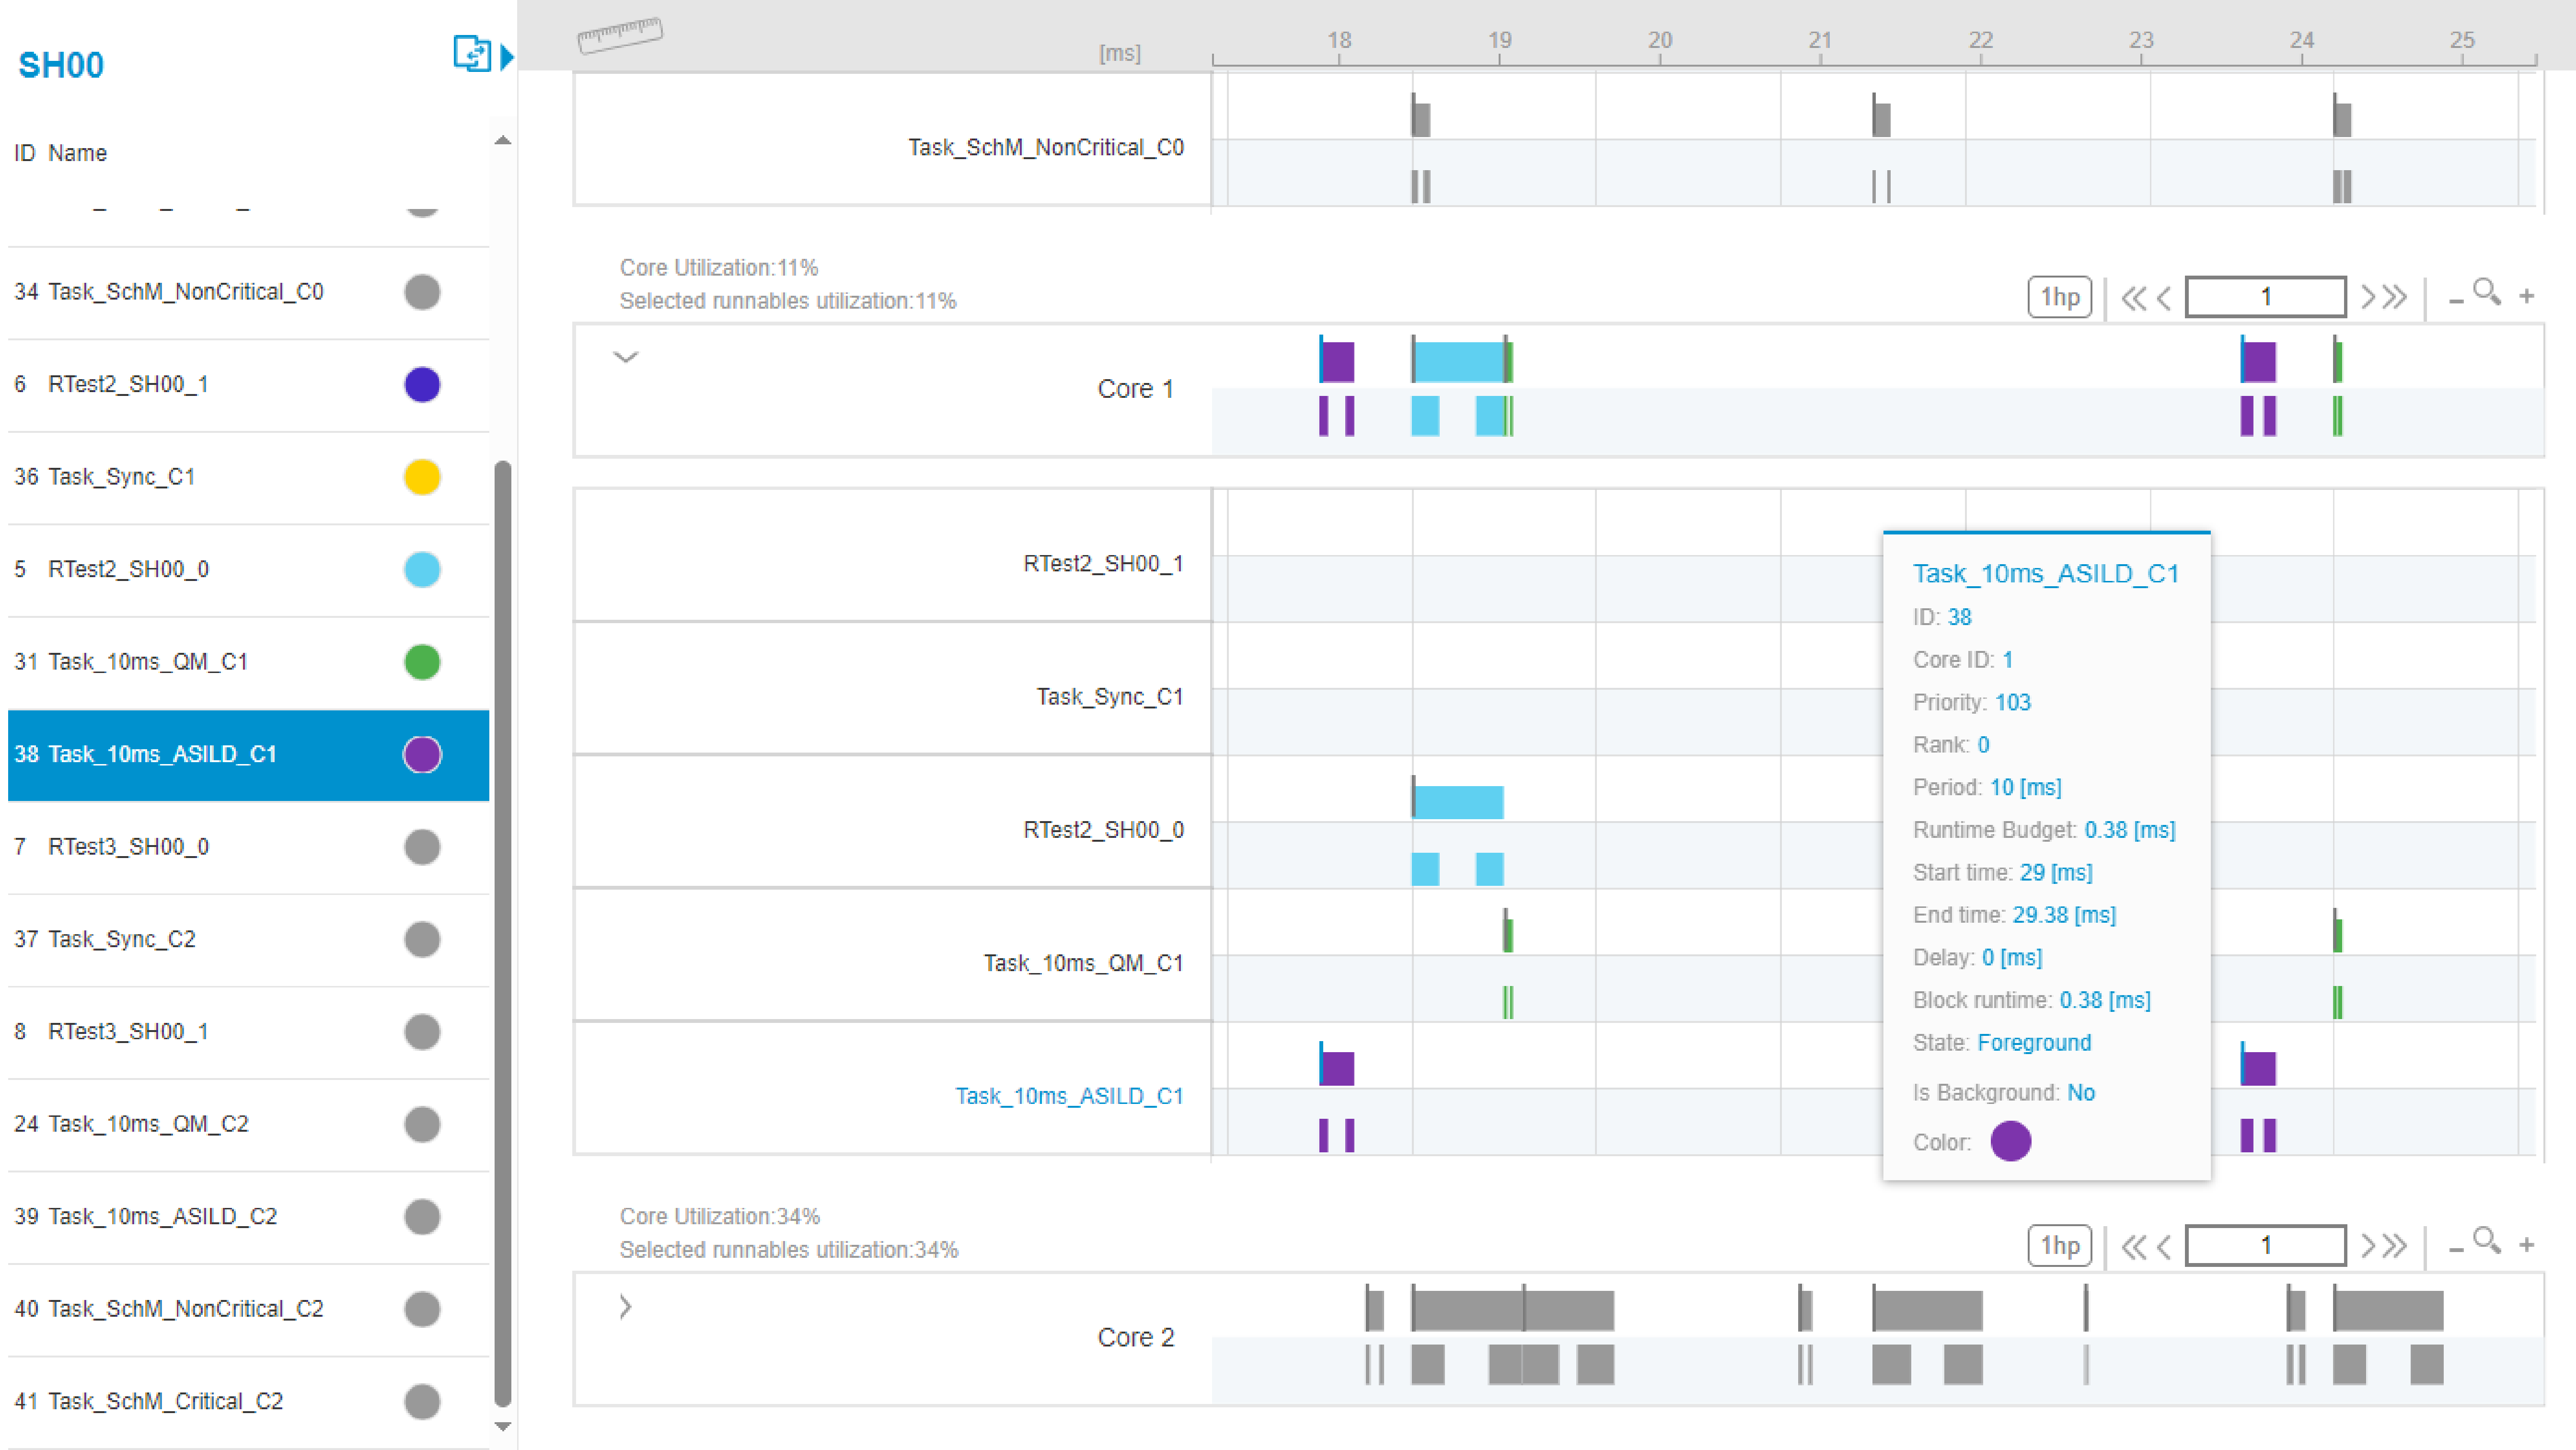Toggle the gray dot for Task_SchM_NonCritical_C0
The width and height of the screenshot is (2576, 1450).
pos(422,291)
